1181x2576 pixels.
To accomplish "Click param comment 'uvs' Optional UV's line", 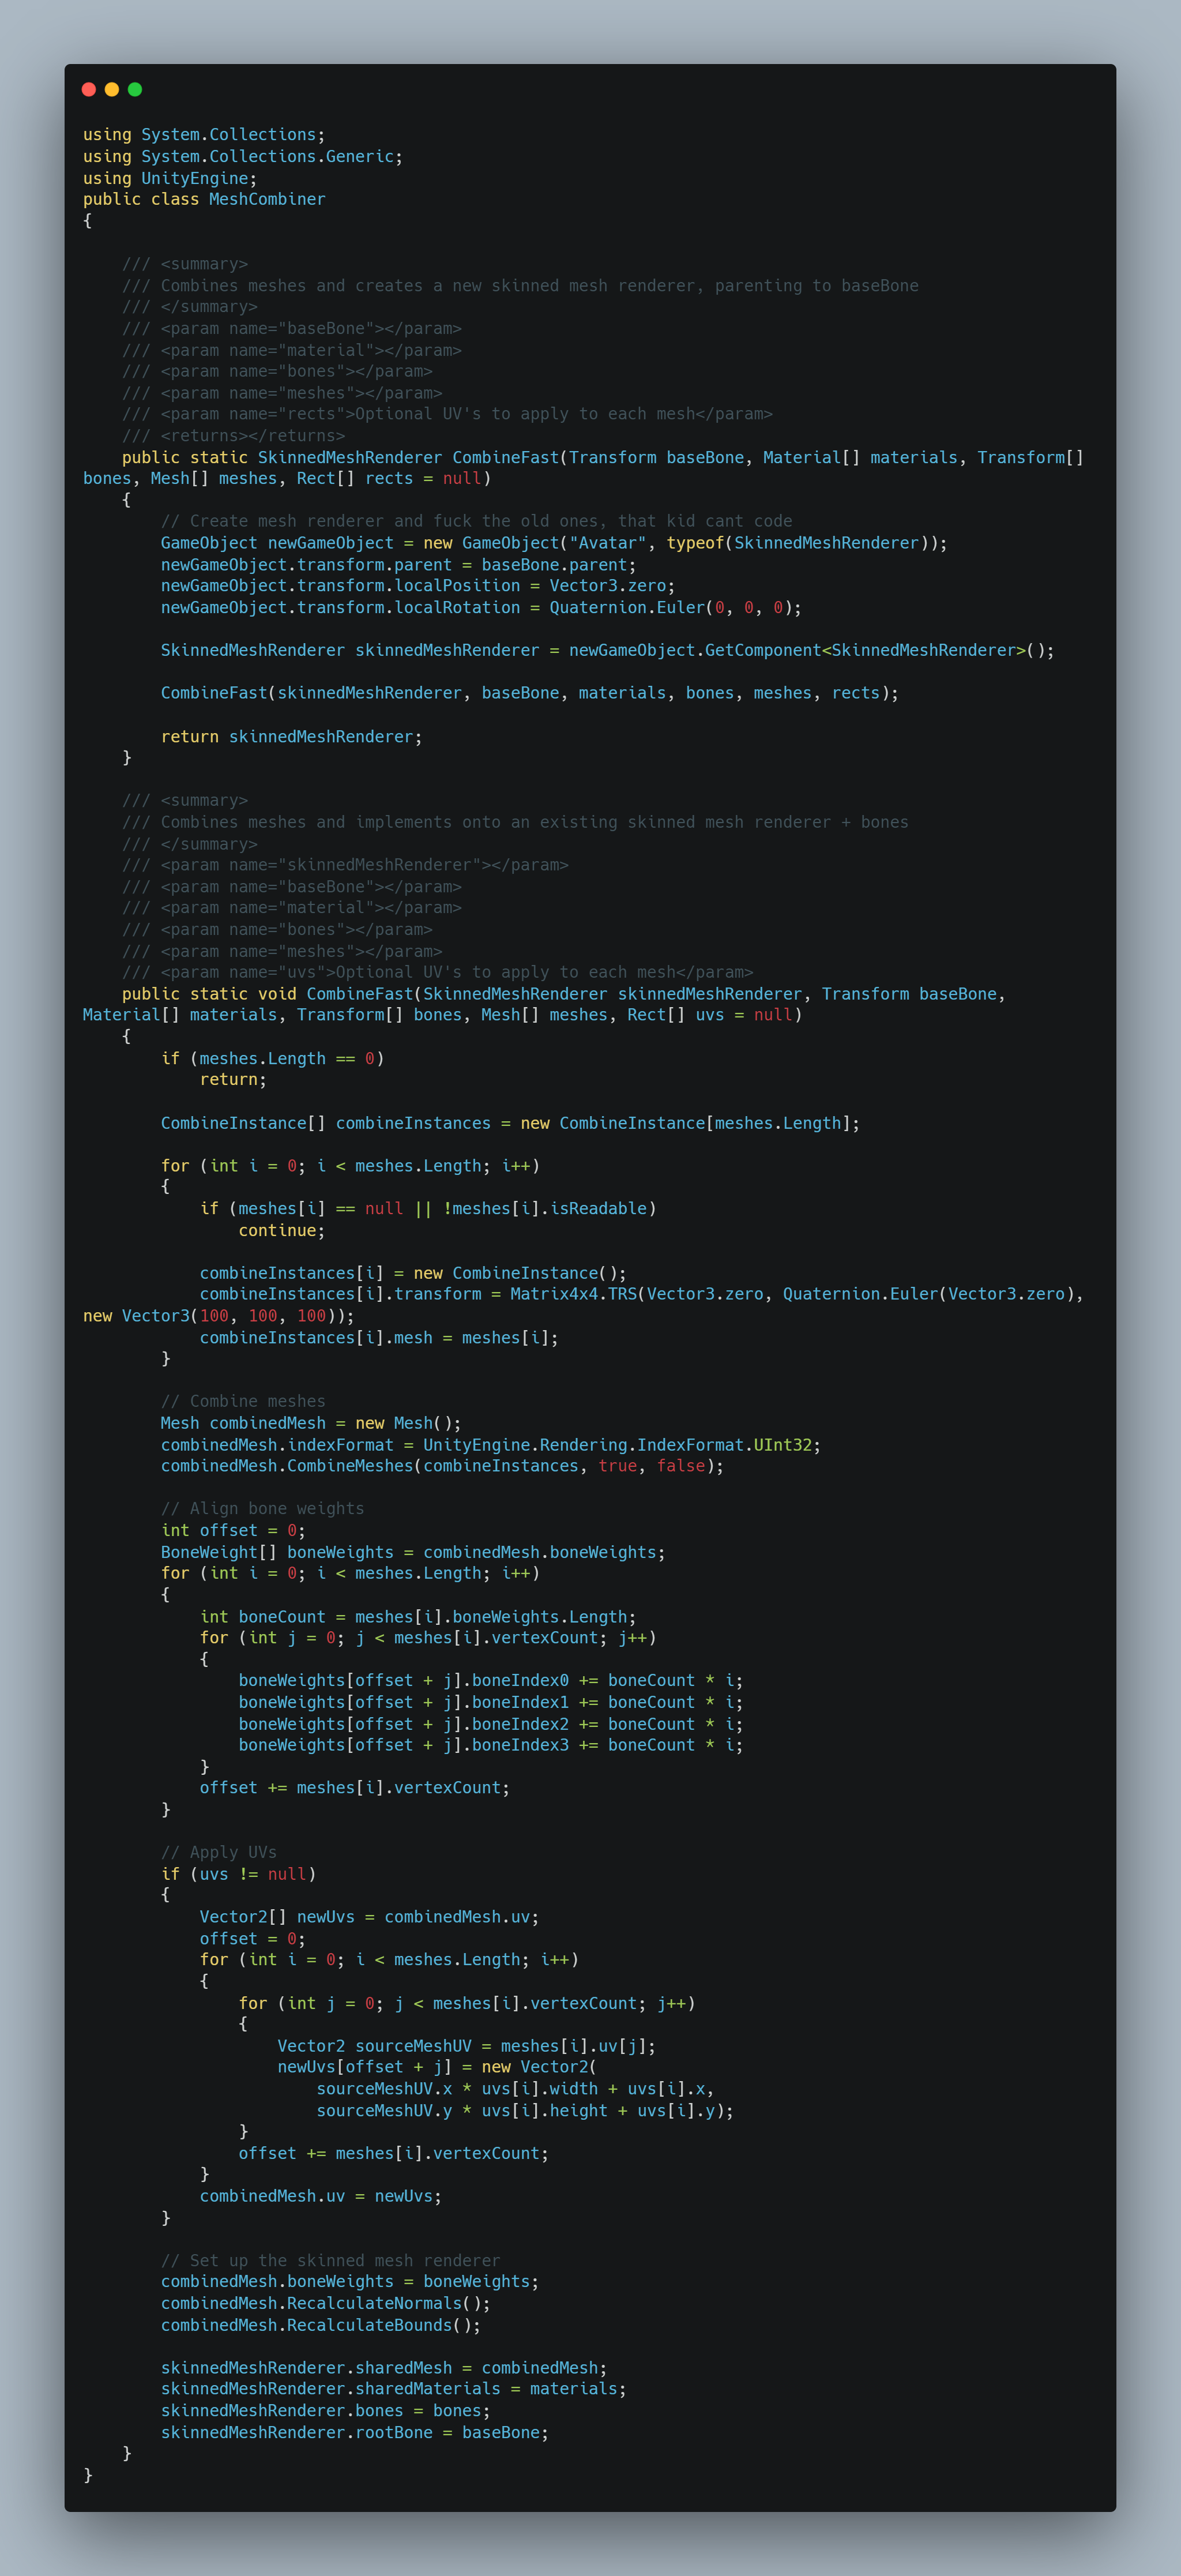I will pyautogui.click(x=437, y=972).
